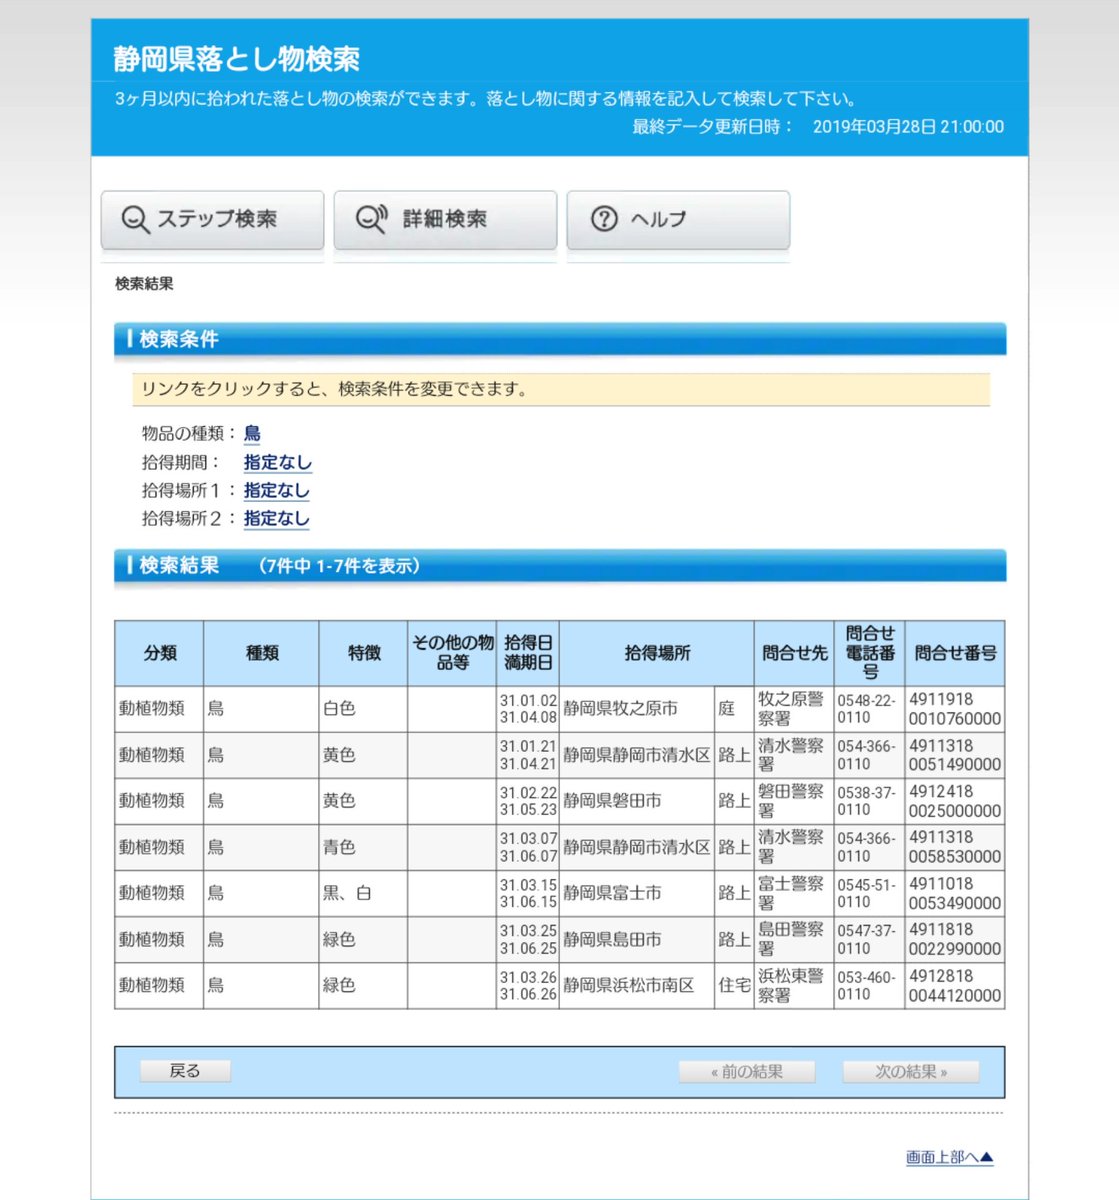Image resolution: width=1119 pixels, height=1200 pixels.
Task: Select inquiry number 4911318 0051490000
Action: click(955, 755)
